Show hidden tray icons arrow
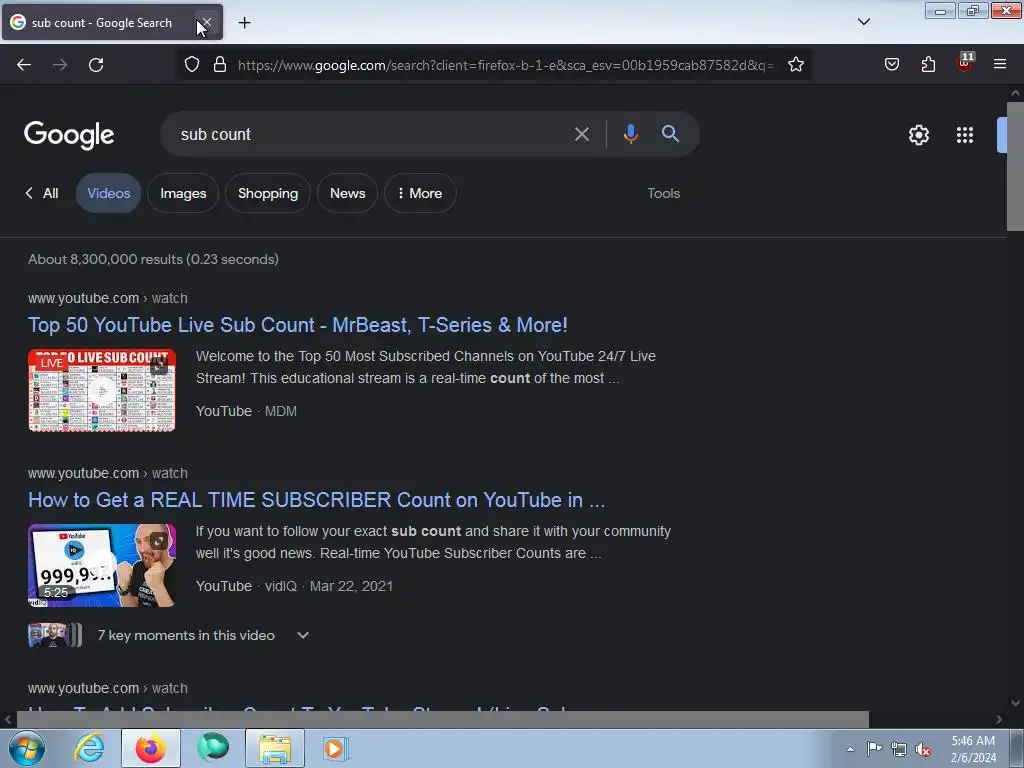The image size is (1024, 768). (850, 749)
